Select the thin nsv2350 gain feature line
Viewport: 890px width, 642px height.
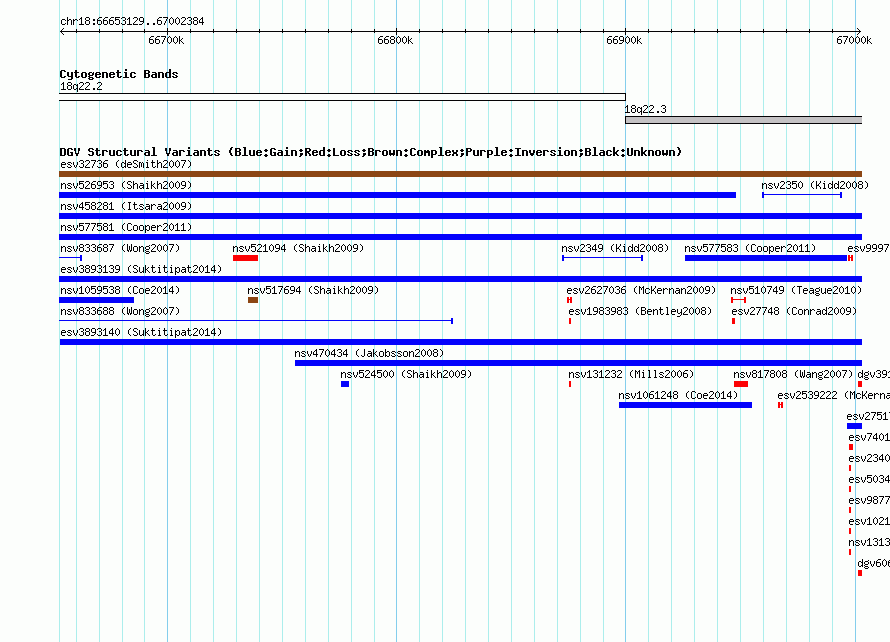[801, 195]
